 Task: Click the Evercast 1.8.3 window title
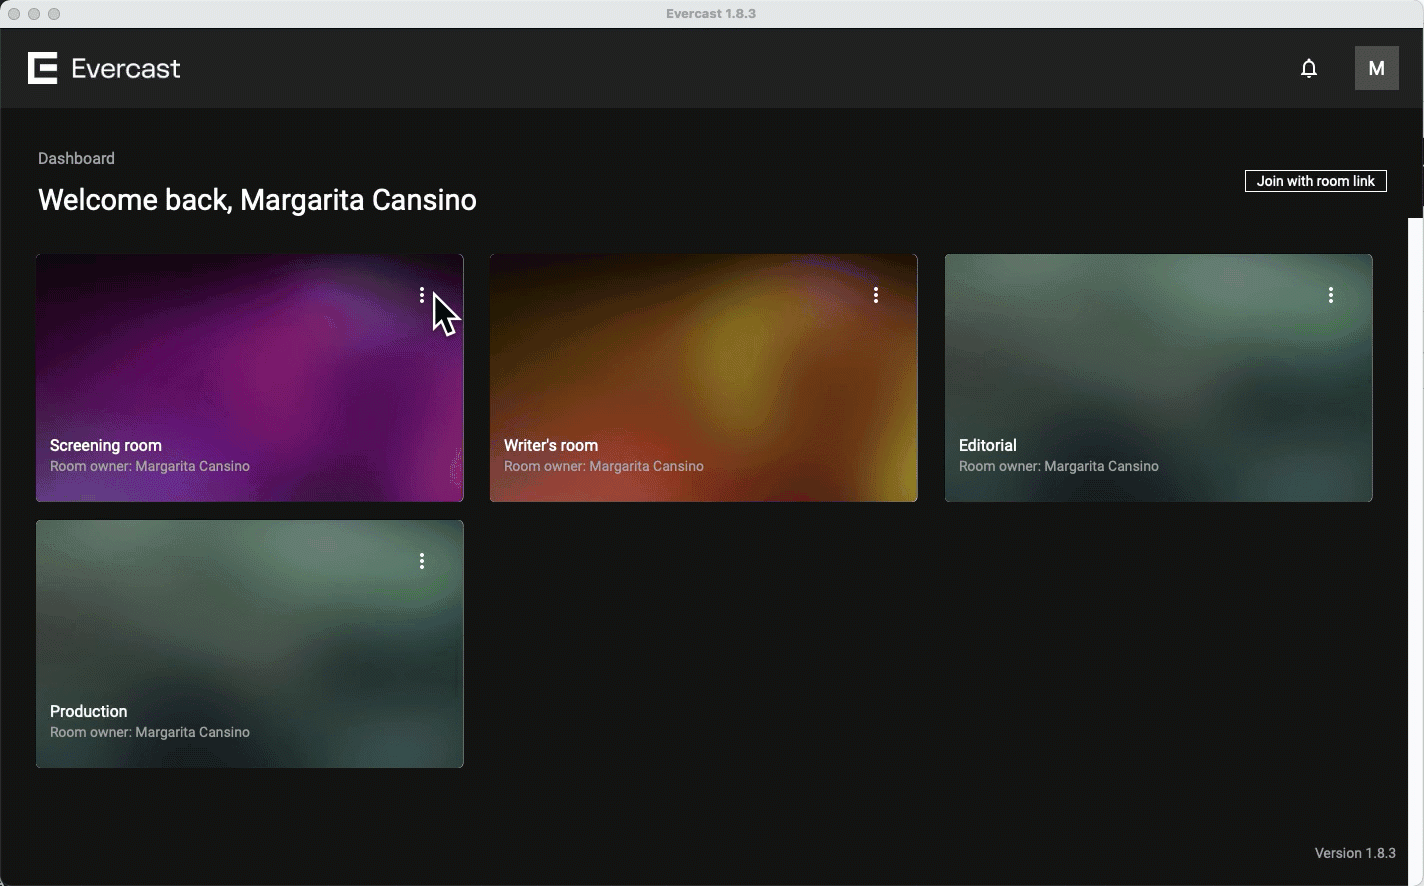pos(711,14)
